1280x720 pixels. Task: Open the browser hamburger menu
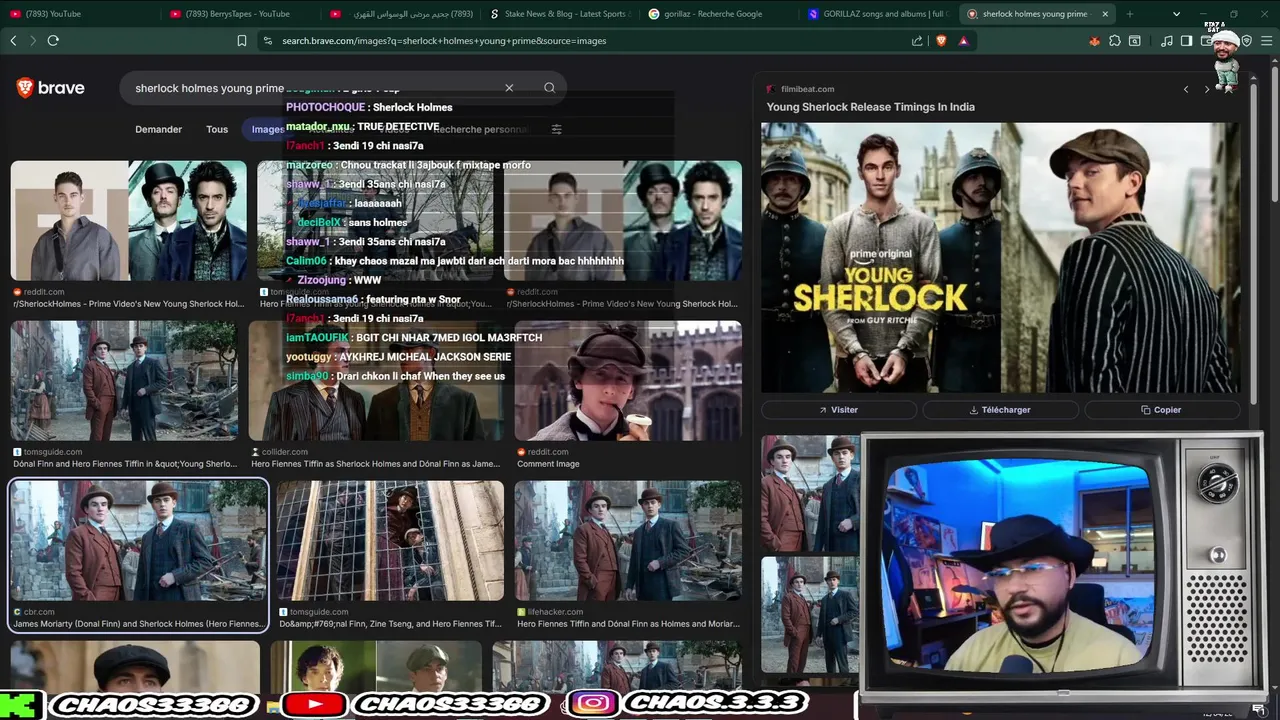click(1267, 41)
